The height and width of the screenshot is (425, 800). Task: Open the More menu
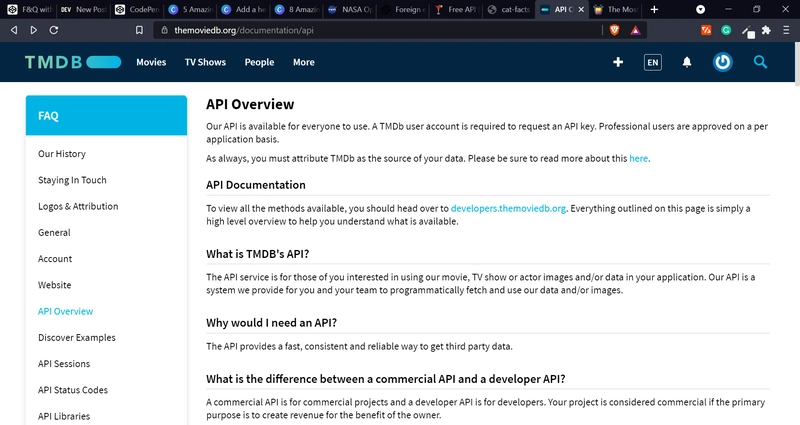(304, 62)
